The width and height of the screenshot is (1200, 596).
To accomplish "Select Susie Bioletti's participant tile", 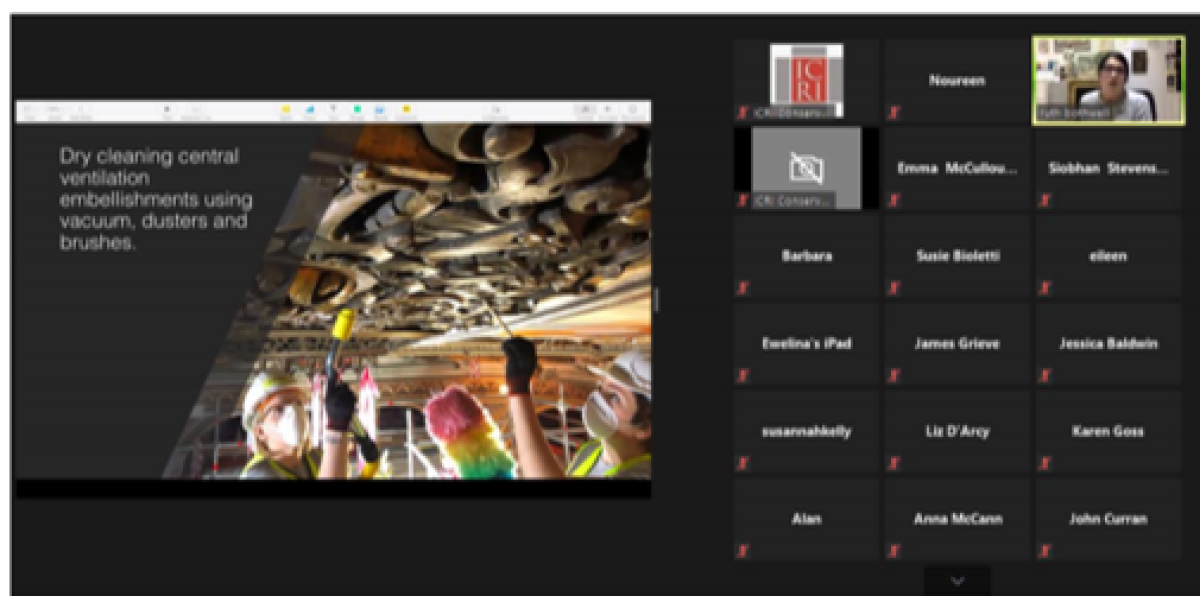I will coord(957,256).
